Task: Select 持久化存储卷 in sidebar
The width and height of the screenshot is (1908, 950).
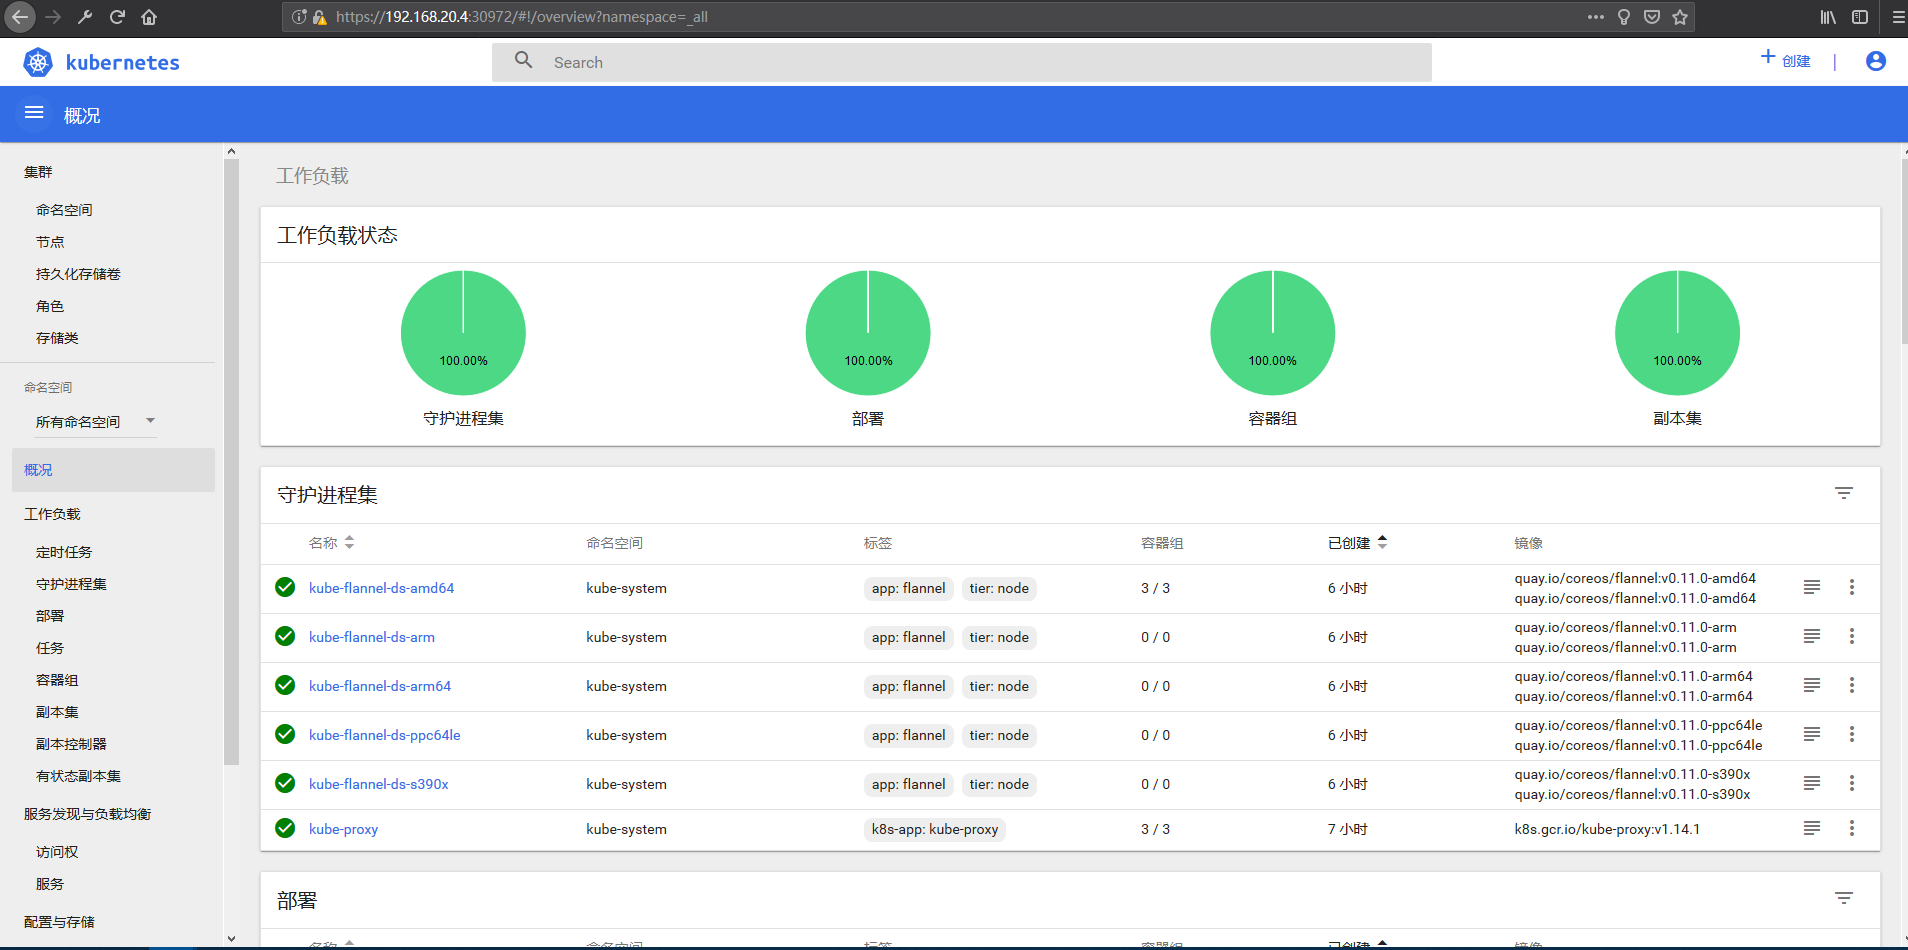Action: click(x=78, y=274)
